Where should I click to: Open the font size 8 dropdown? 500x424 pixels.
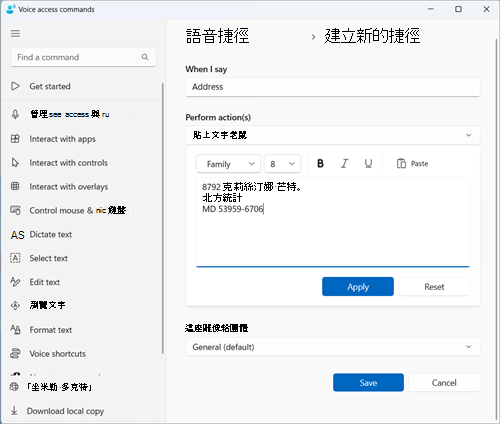282,164
